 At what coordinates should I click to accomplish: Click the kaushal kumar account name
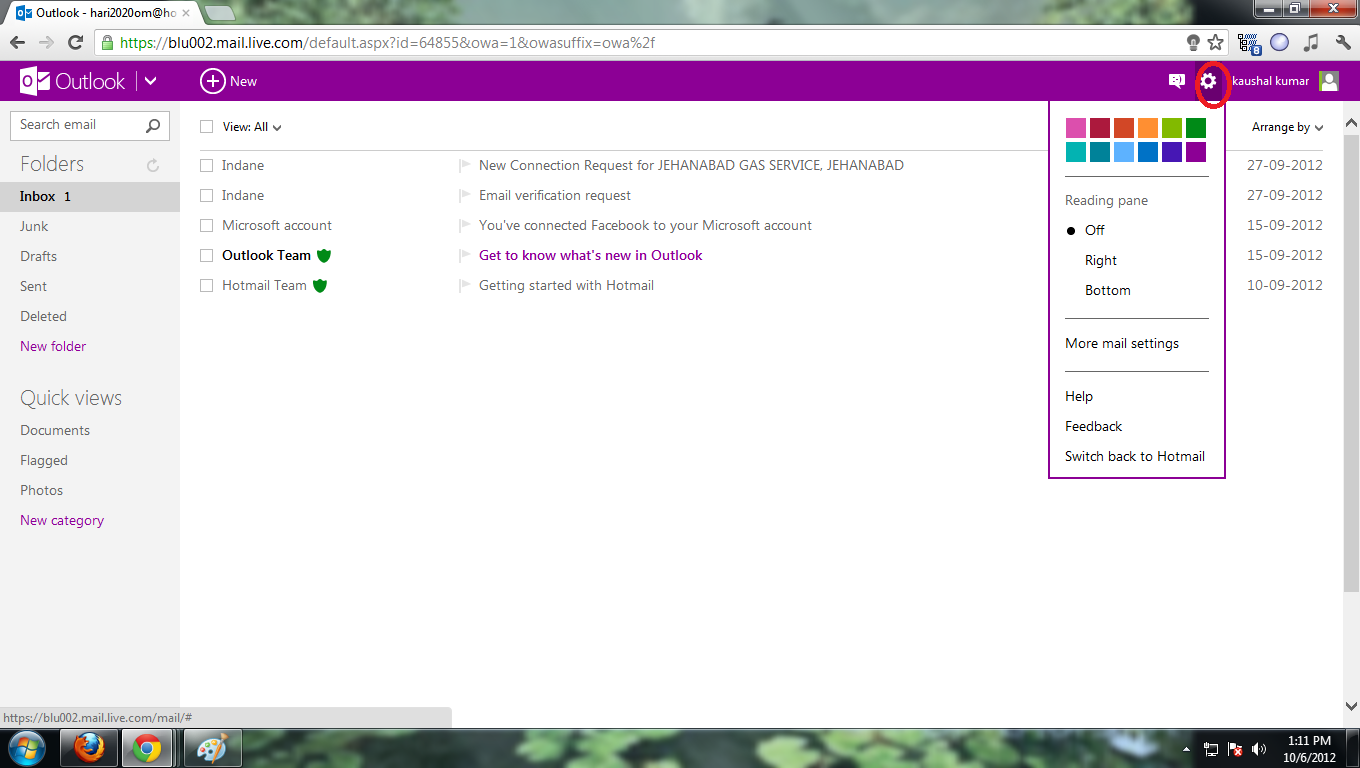(x=1270, y=81)
